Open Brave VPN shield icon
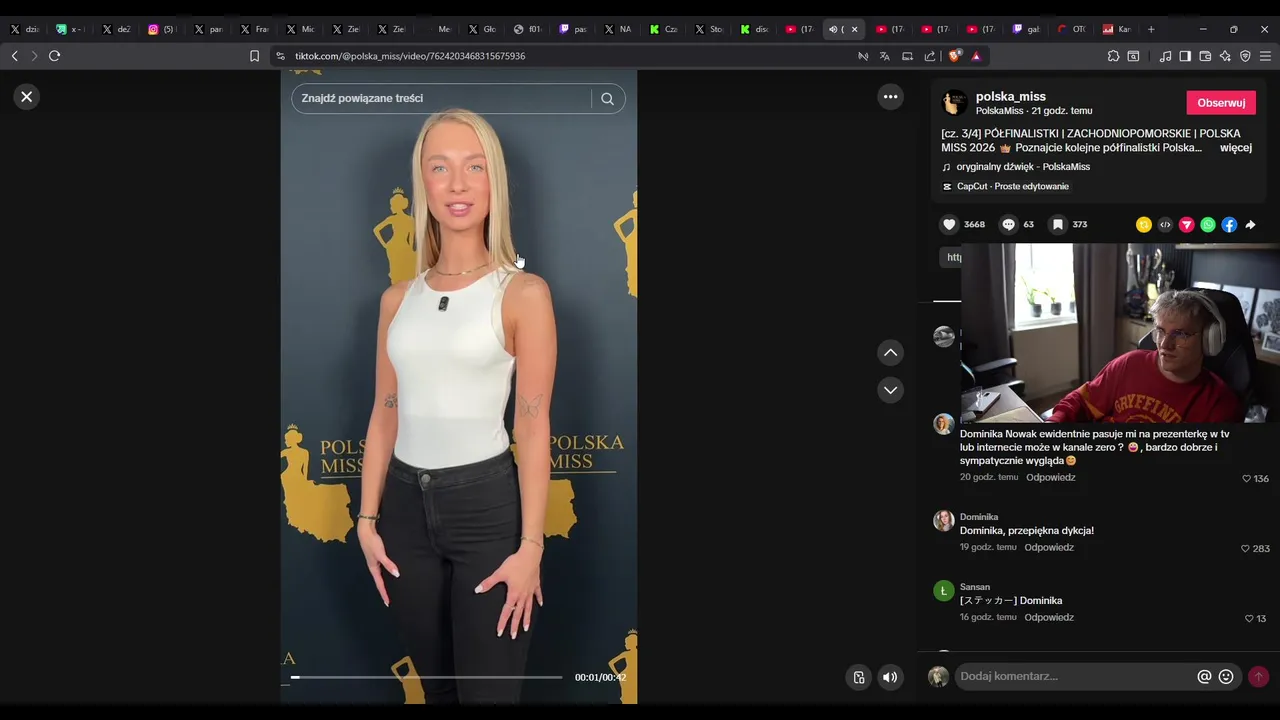 [1245, 56]
